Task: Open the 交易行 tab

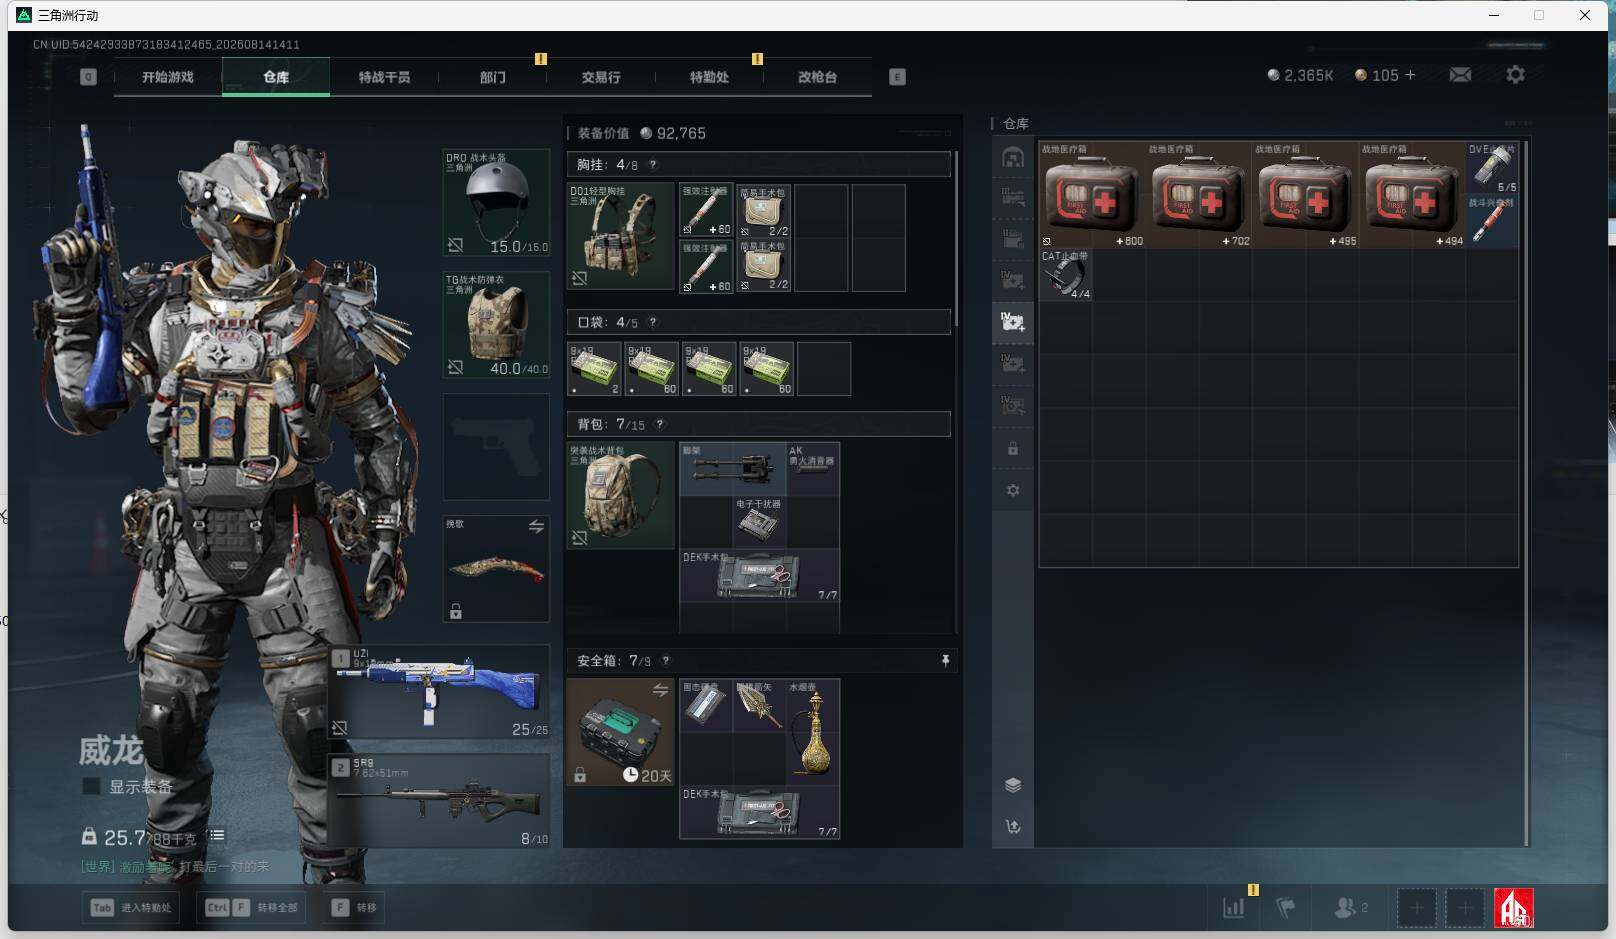Action: 601,77
